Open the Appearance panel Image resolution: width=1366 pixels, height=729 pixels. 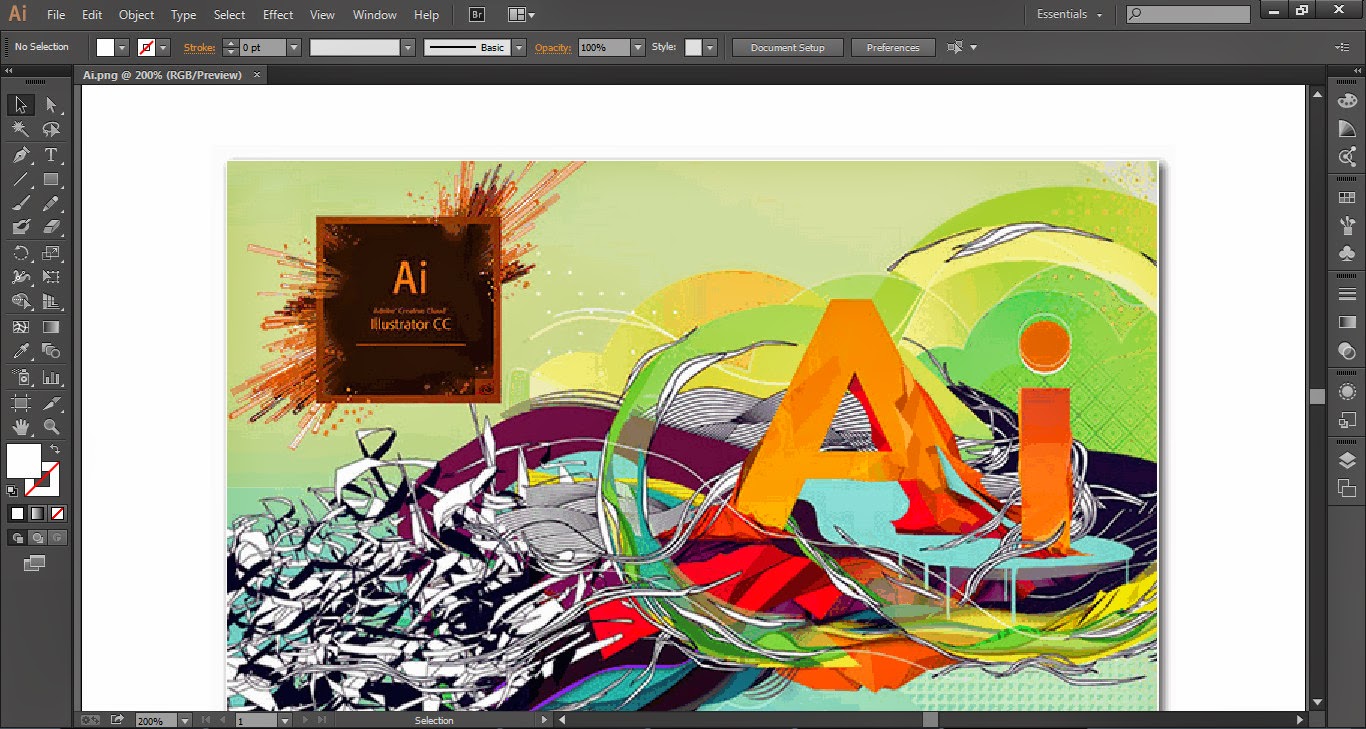pyautogui.click(x=1347, y=392)
